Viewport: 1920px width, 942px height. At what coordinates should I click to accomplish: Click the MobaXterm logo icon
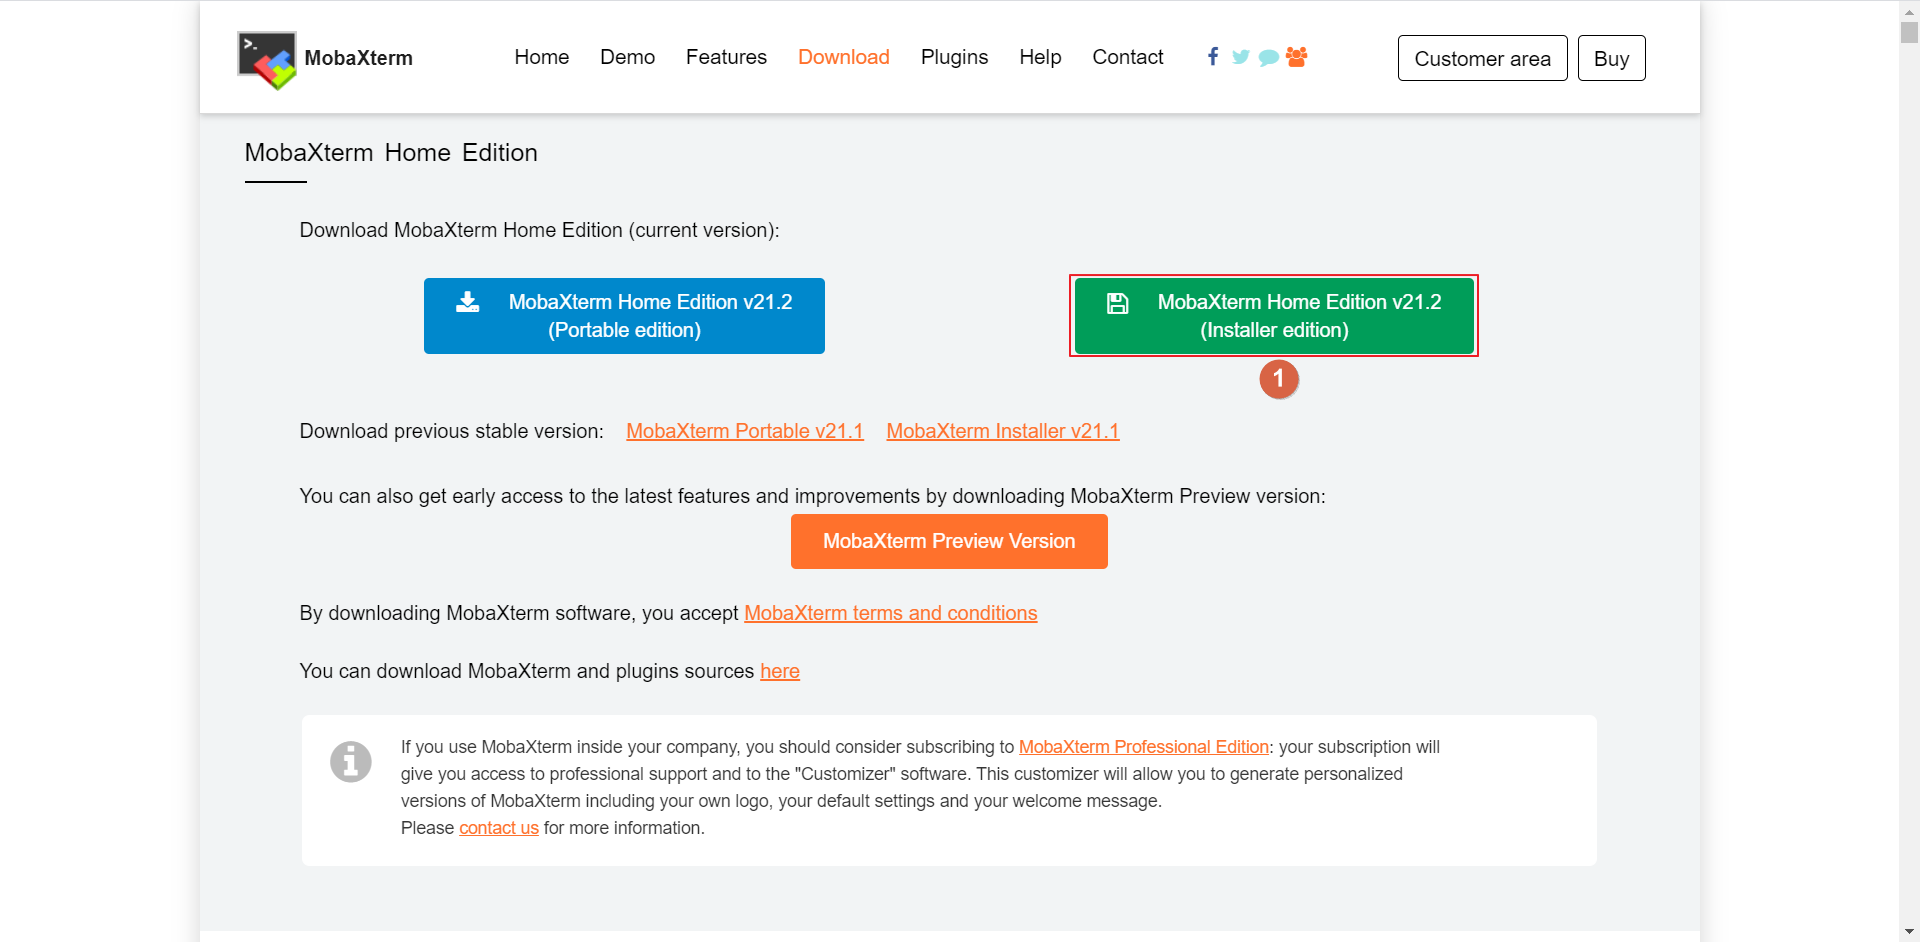coord(267,60)
